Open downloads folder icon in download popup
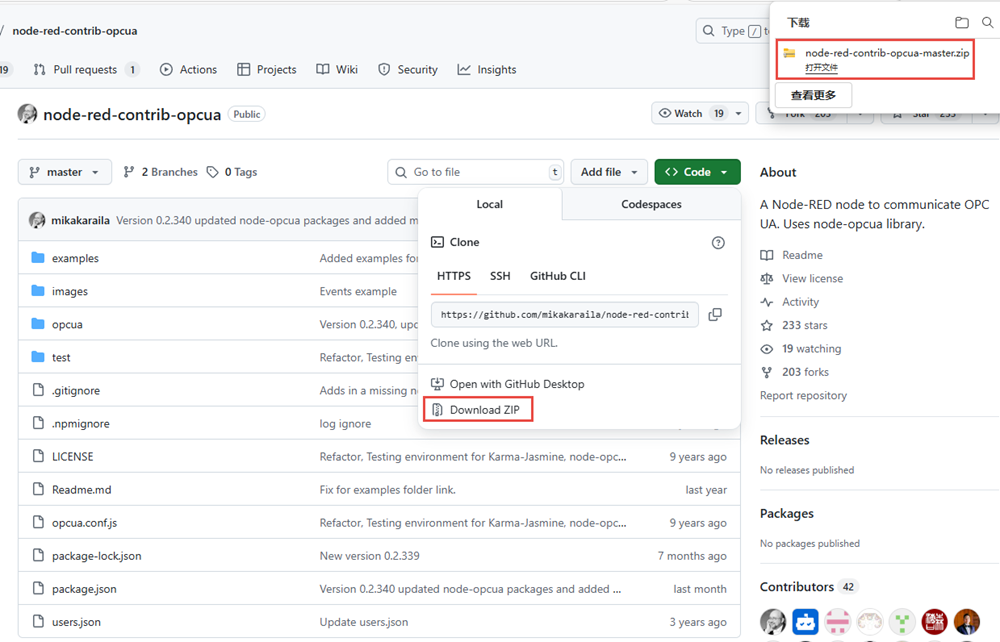The width and height of the screenshot is (1000, 642). pyautogui.click(x=962, y=23)
